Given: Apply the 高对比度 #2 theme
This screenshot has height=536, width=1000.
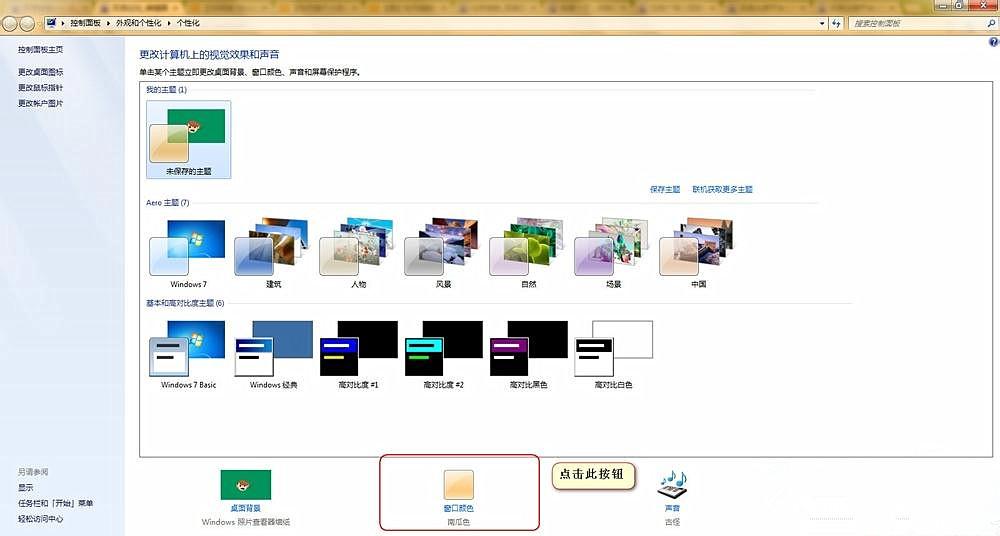Looking at the screenshot, I should point(443,354).
